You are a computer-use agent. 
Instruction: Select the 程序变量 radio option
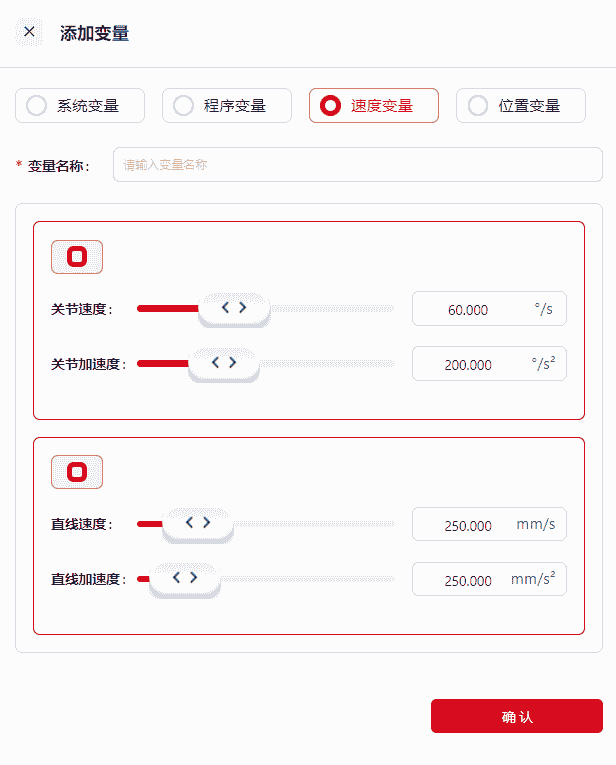(227, 105)
